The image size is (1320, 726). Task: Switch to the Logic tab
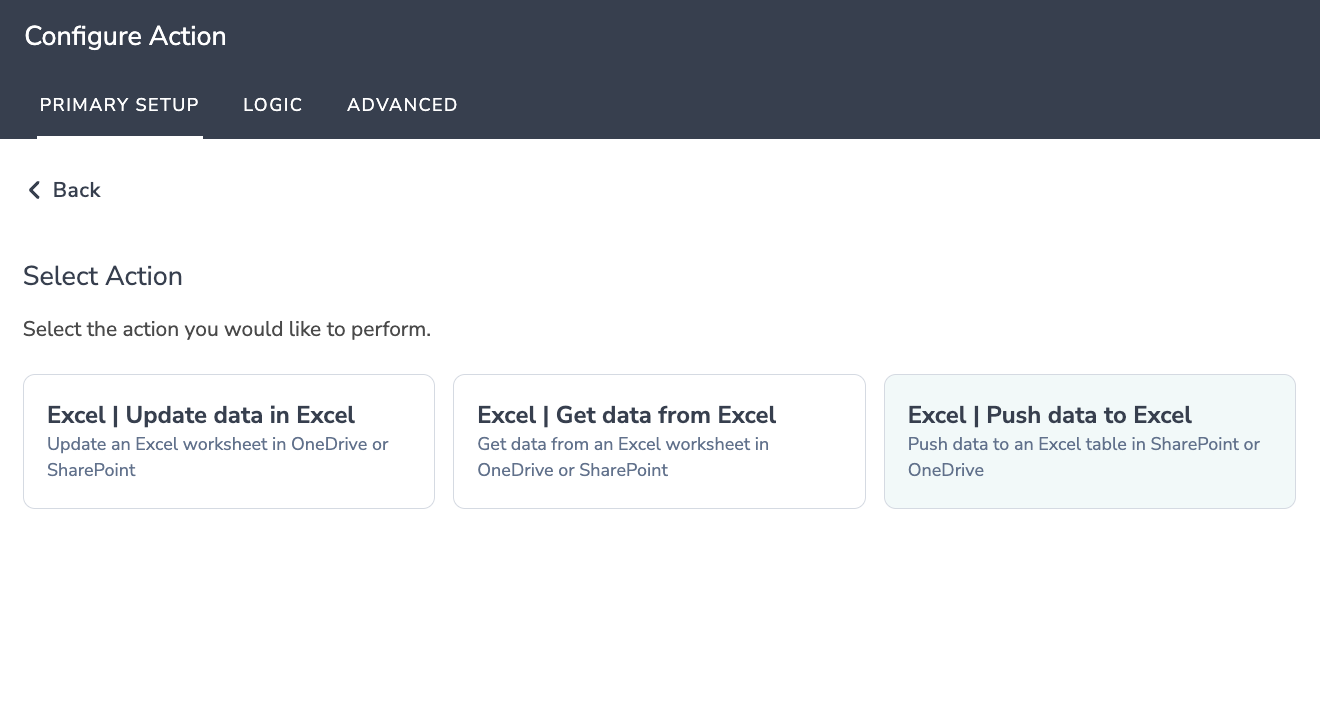tap(272, 105)
